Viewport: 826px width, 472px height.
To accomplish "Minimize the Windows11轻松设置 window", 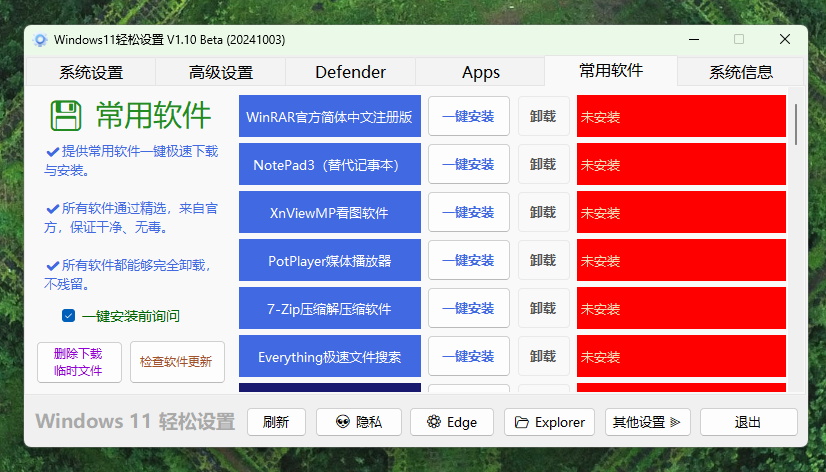I will tap(694, 40).
